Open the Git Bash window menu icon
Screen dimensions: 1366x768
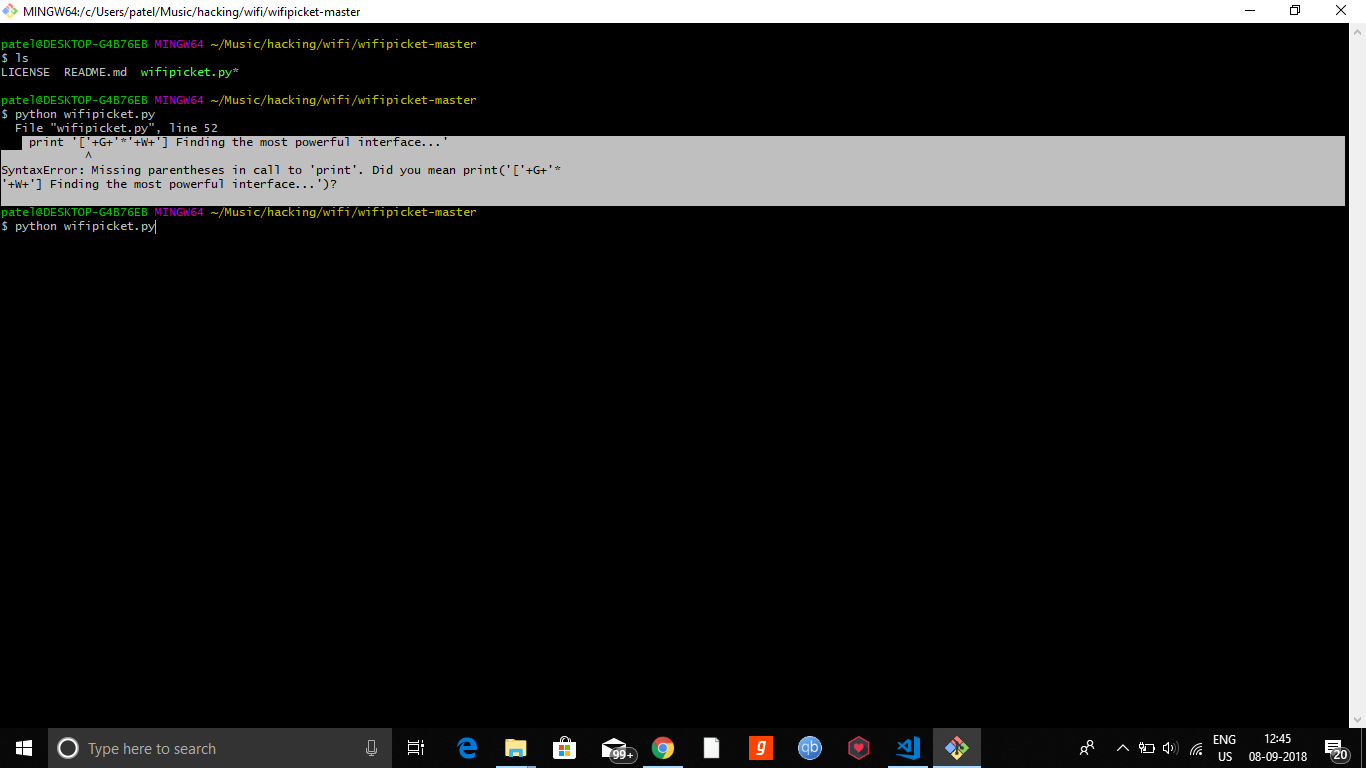(10, 11)
